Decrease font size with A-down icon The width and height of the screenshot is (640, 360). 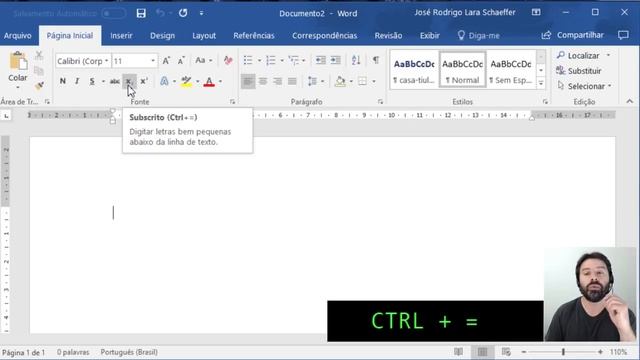tap(181, 61)
